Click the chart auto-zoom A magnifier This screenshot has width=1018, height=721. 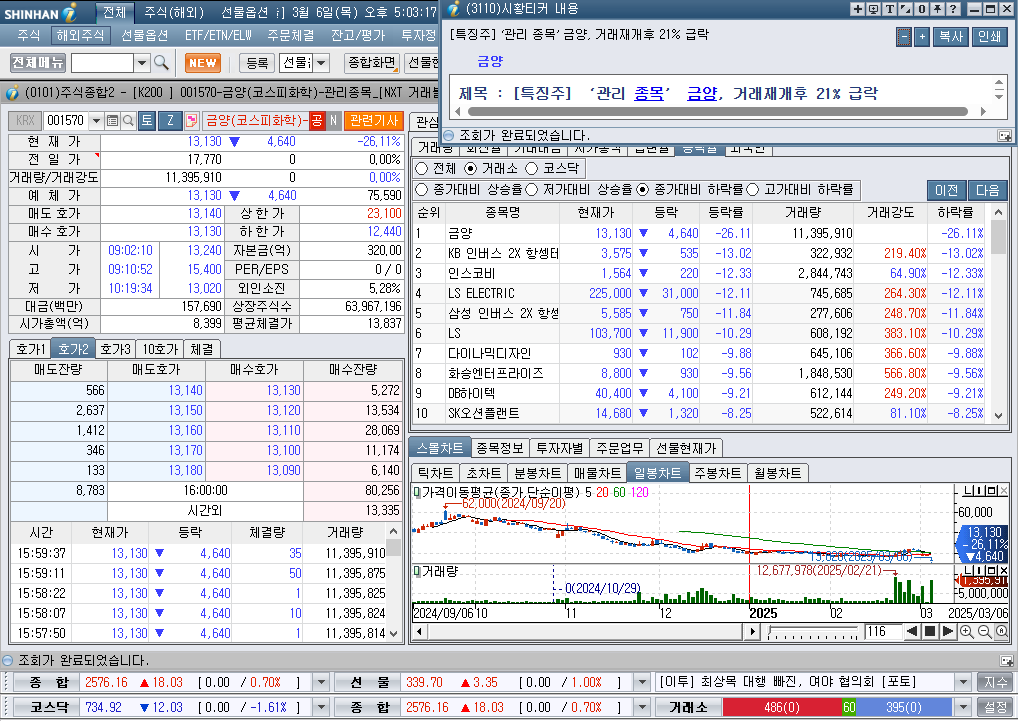pyautogui.click(x=1002, y=631)
